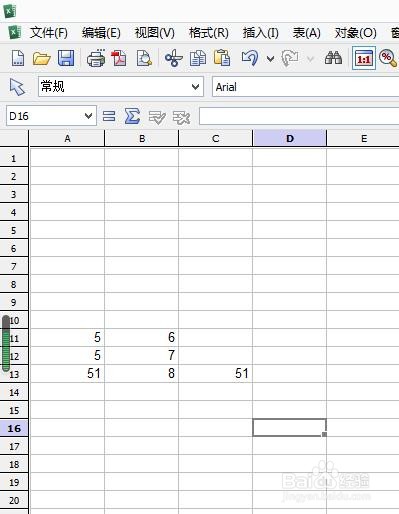The image size is (399, 514).
Task: Select column B header
Action: 142,138
